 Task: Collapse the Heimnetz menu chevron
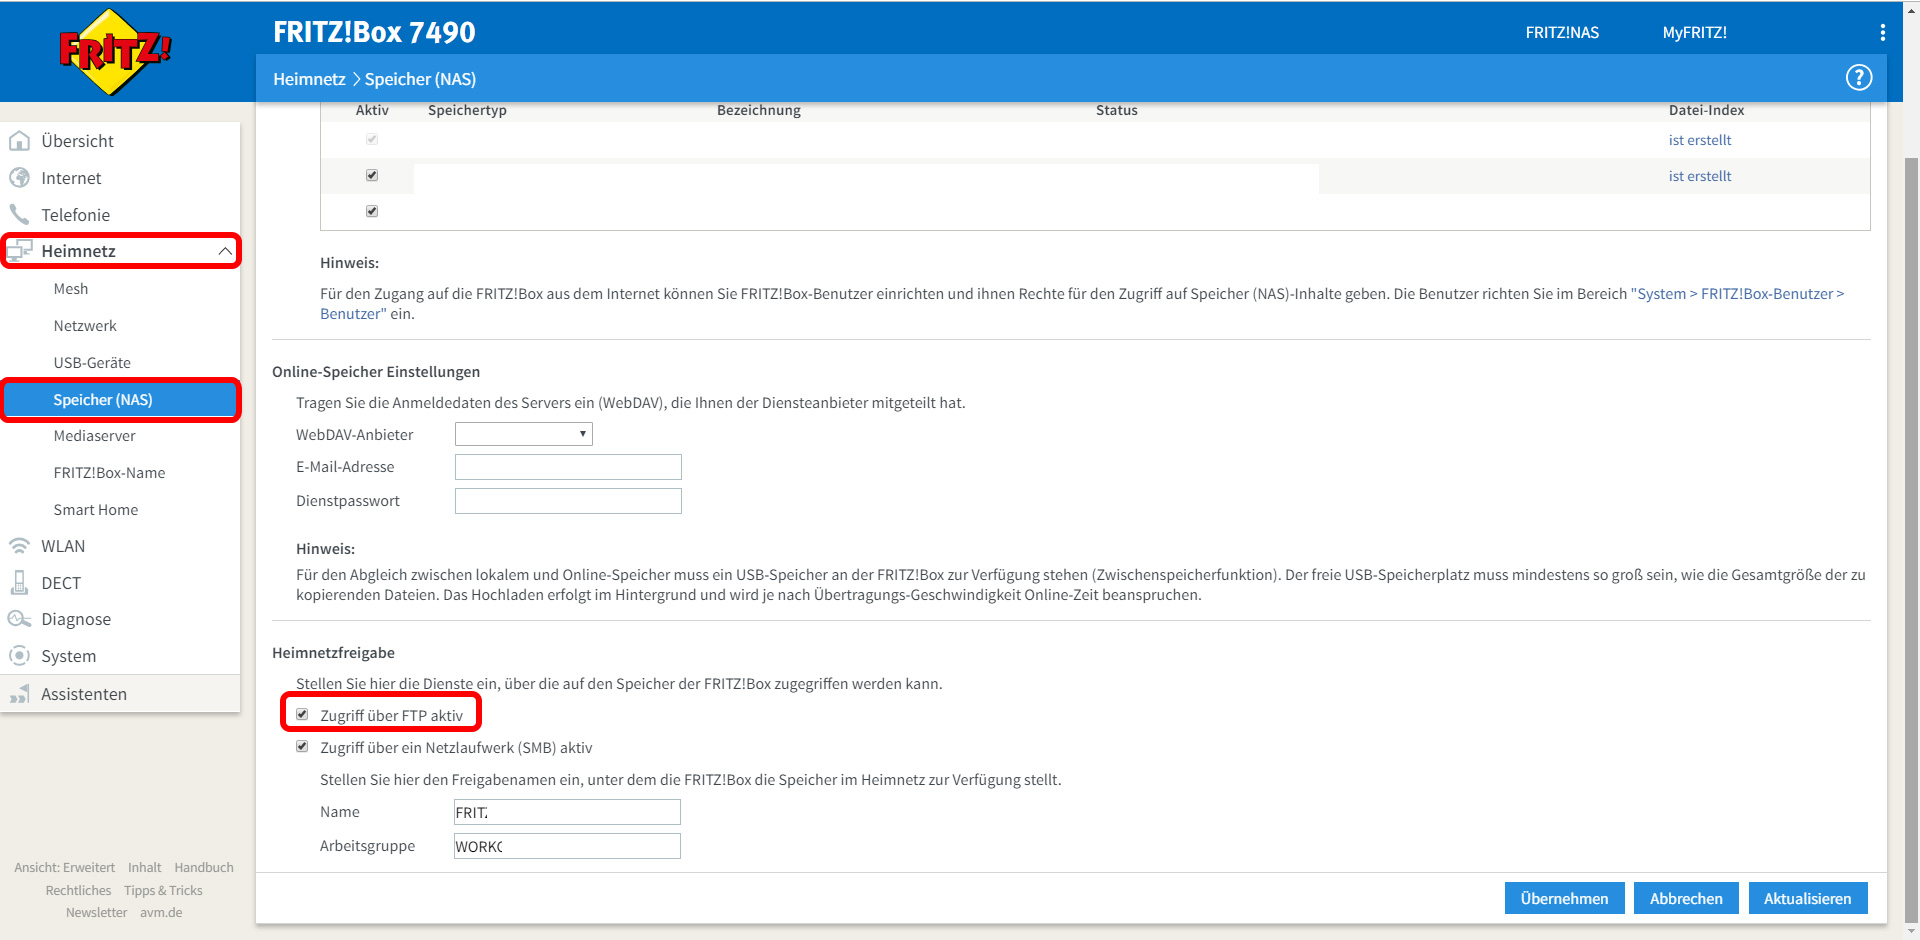pos(225,251)
